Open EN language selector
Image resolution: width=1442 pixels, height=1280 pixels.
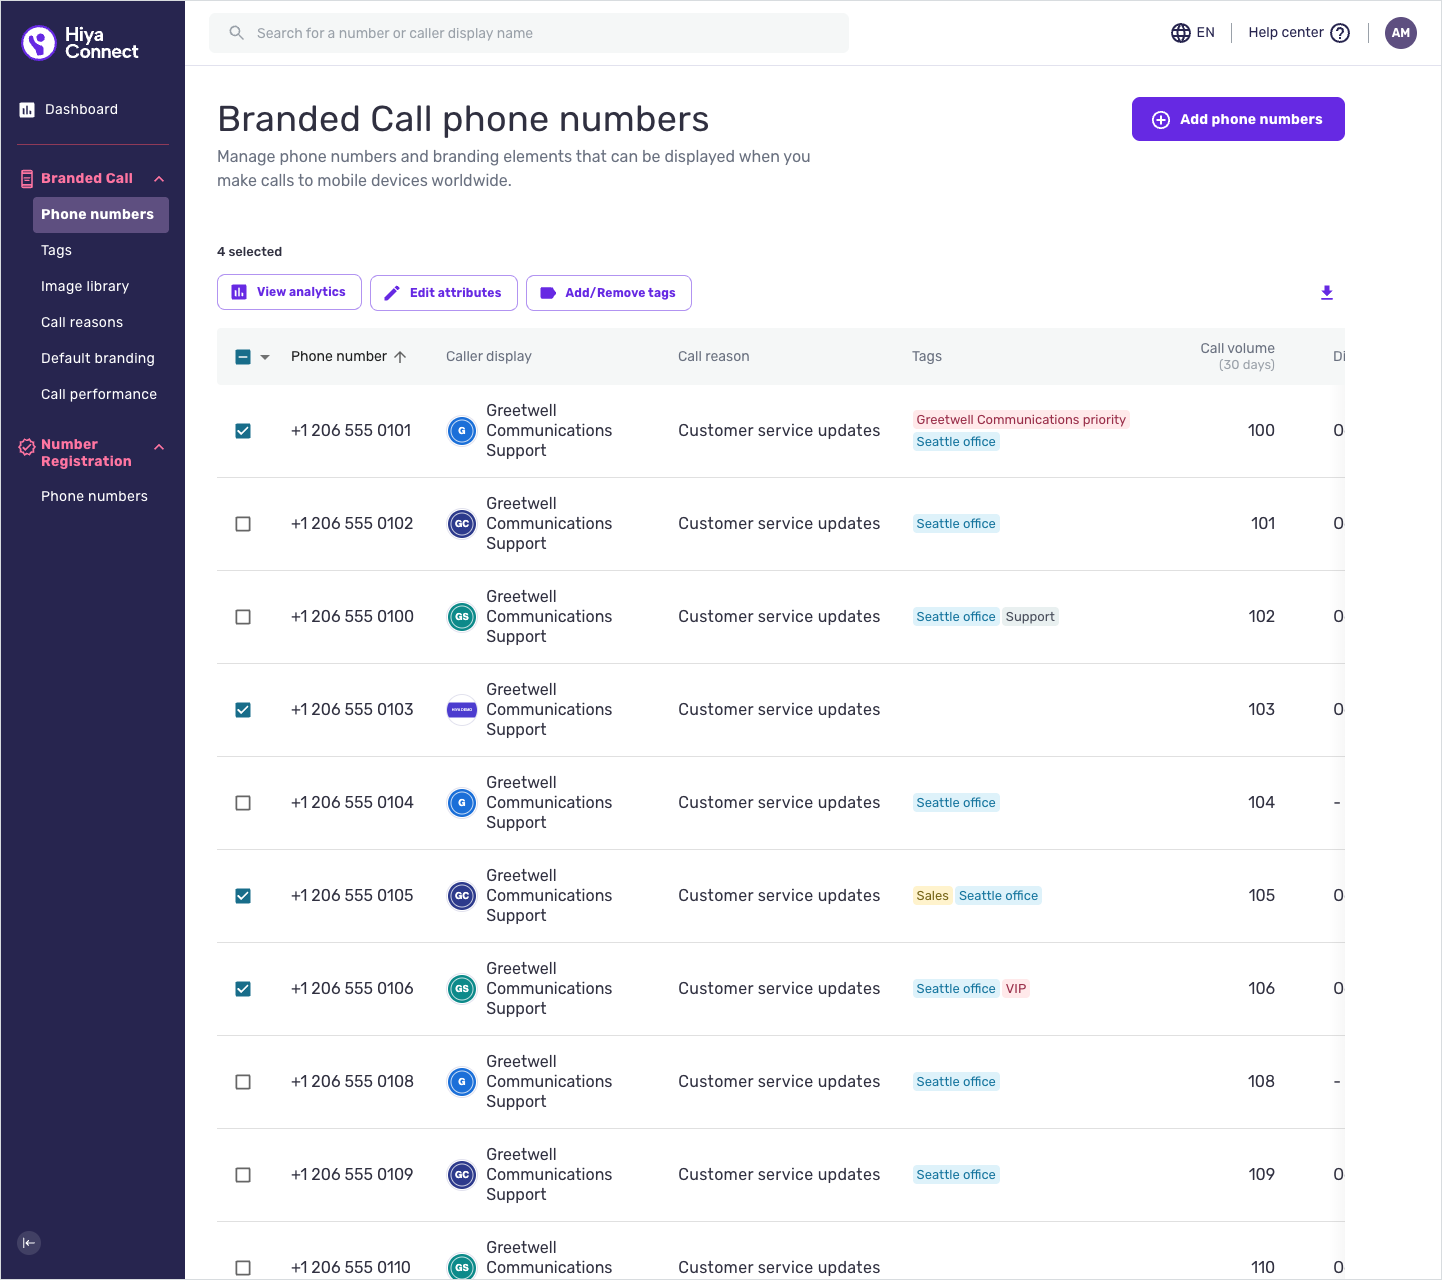pos(1193,33)
